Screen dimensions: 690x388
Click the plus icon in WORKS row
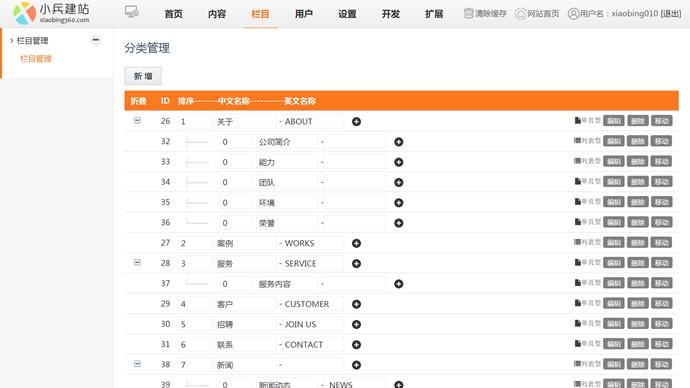point(356,243)
